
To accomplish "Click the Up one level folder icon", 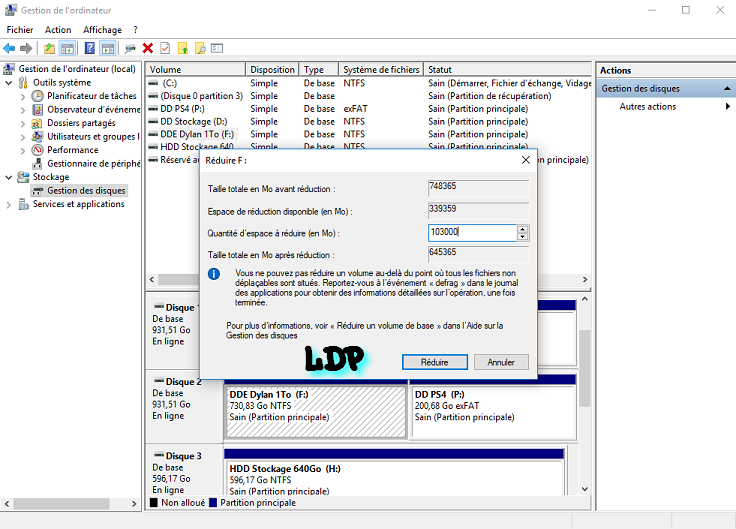I will (49, 48).
